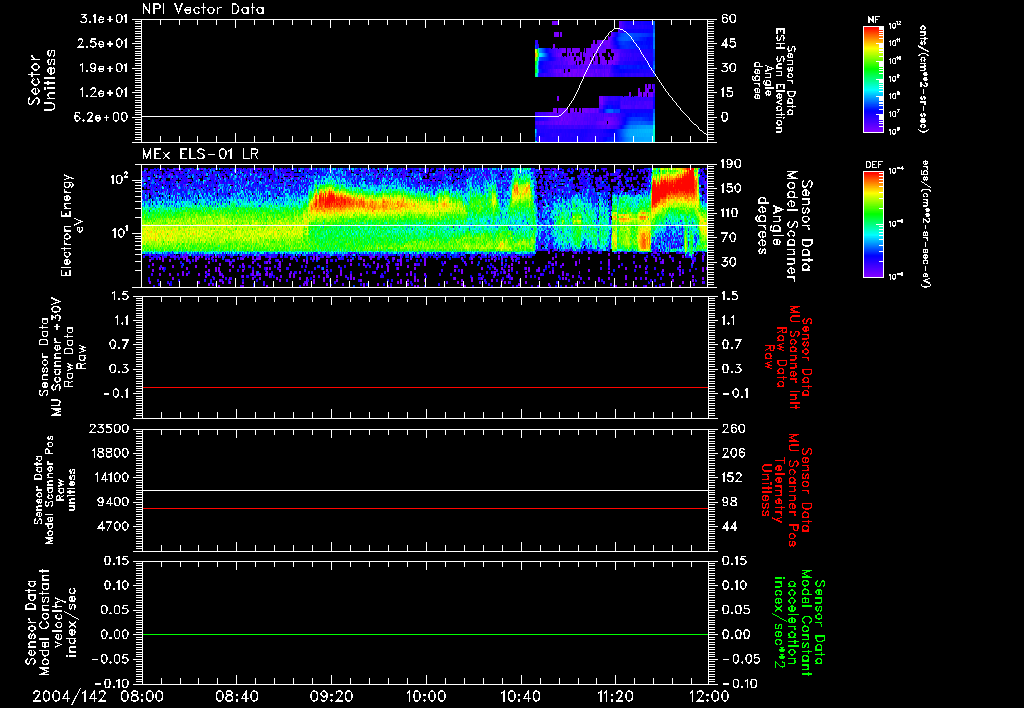This screenshot has height=708, width=1024.
Task: Click the DEF energy flux color bar
Action: pos(873,224)
